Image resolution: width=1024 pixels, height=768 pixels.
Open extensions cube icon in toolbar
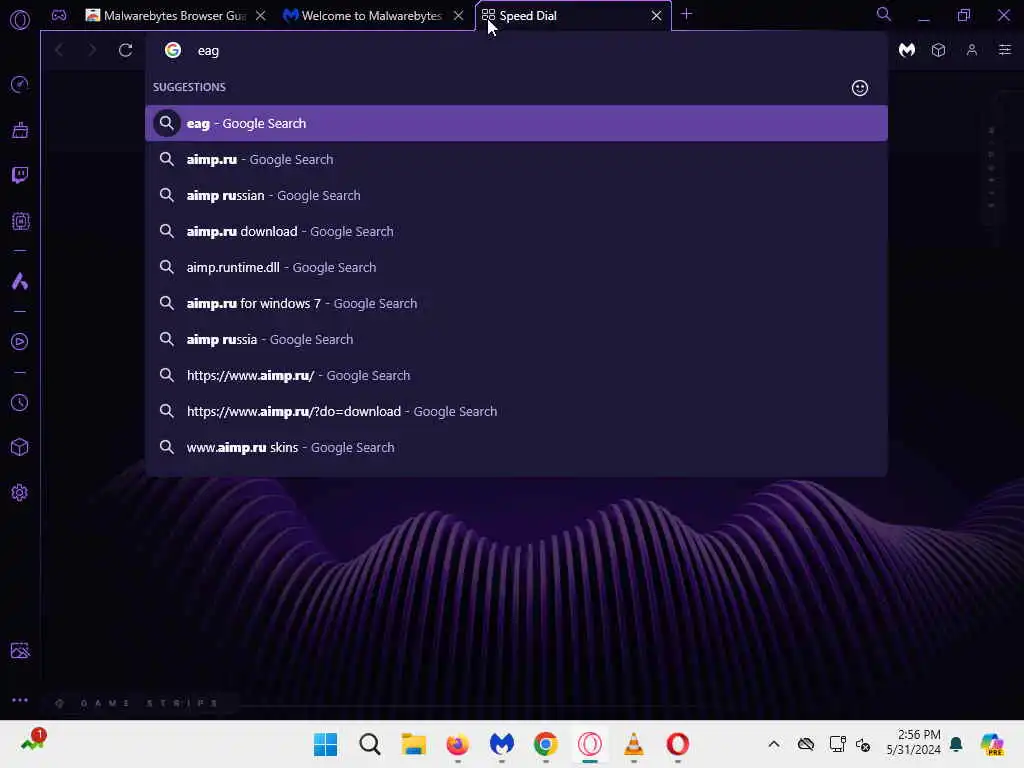point(938,50)
